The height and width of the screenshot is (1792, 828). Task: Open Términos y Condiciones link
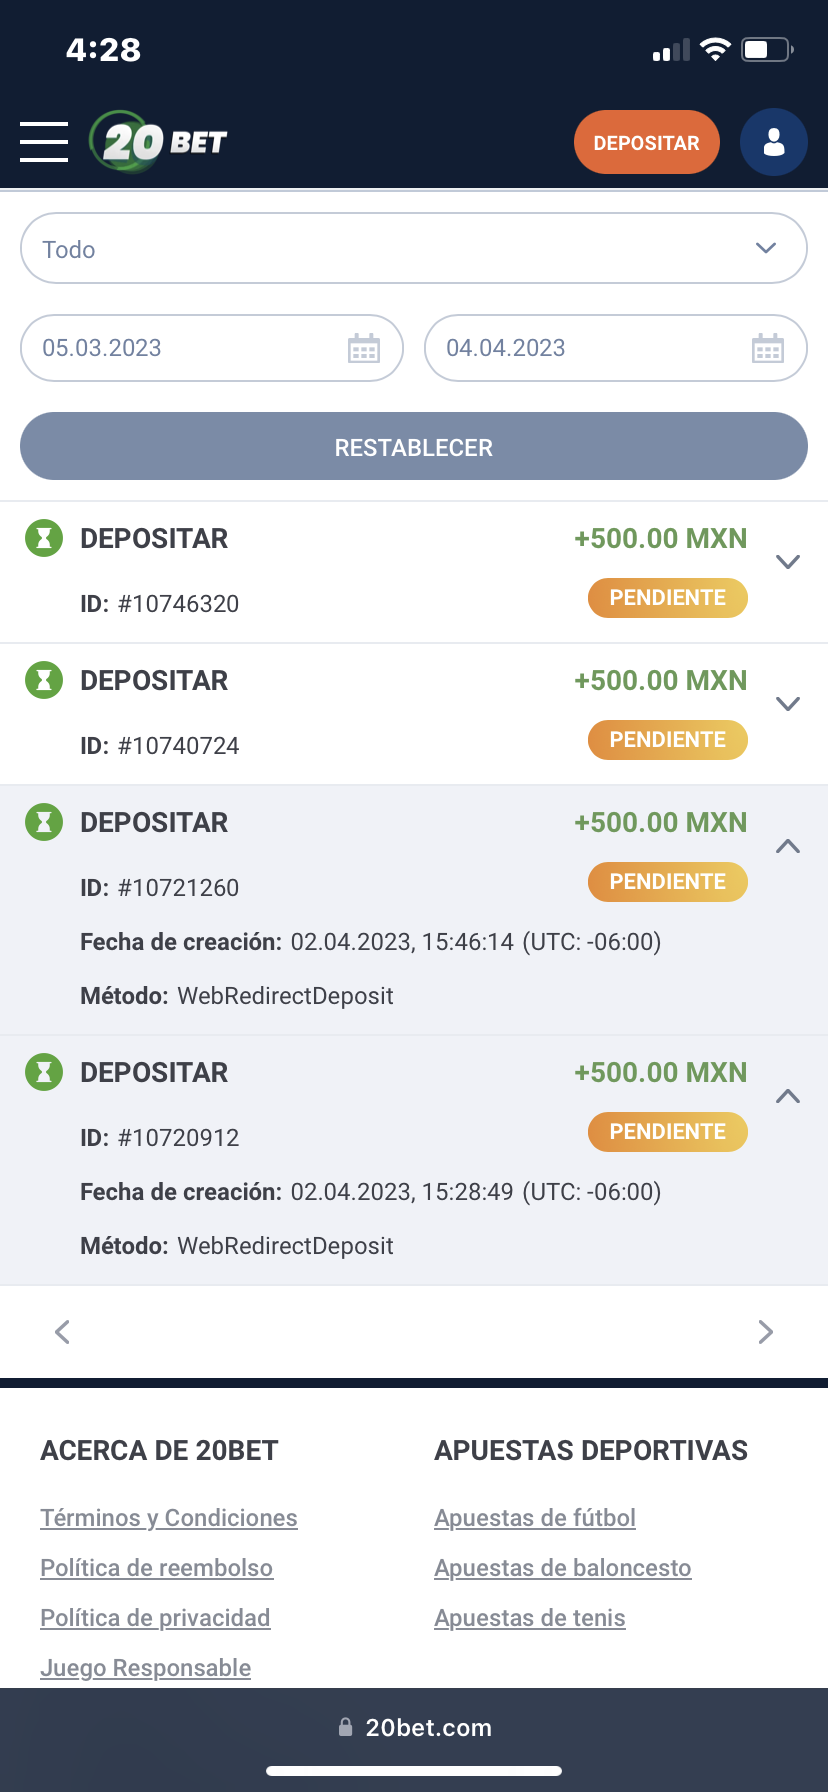[169, 1518]
